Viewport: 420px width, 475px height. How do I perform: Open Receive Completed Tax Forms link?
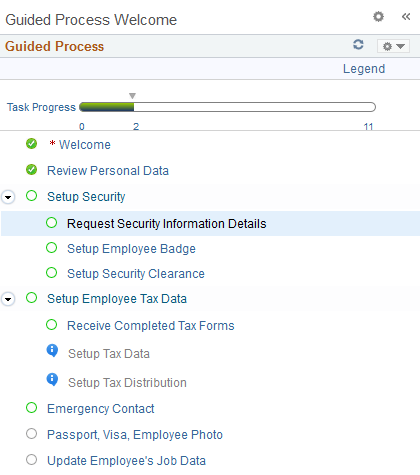(x=151, y=326)
